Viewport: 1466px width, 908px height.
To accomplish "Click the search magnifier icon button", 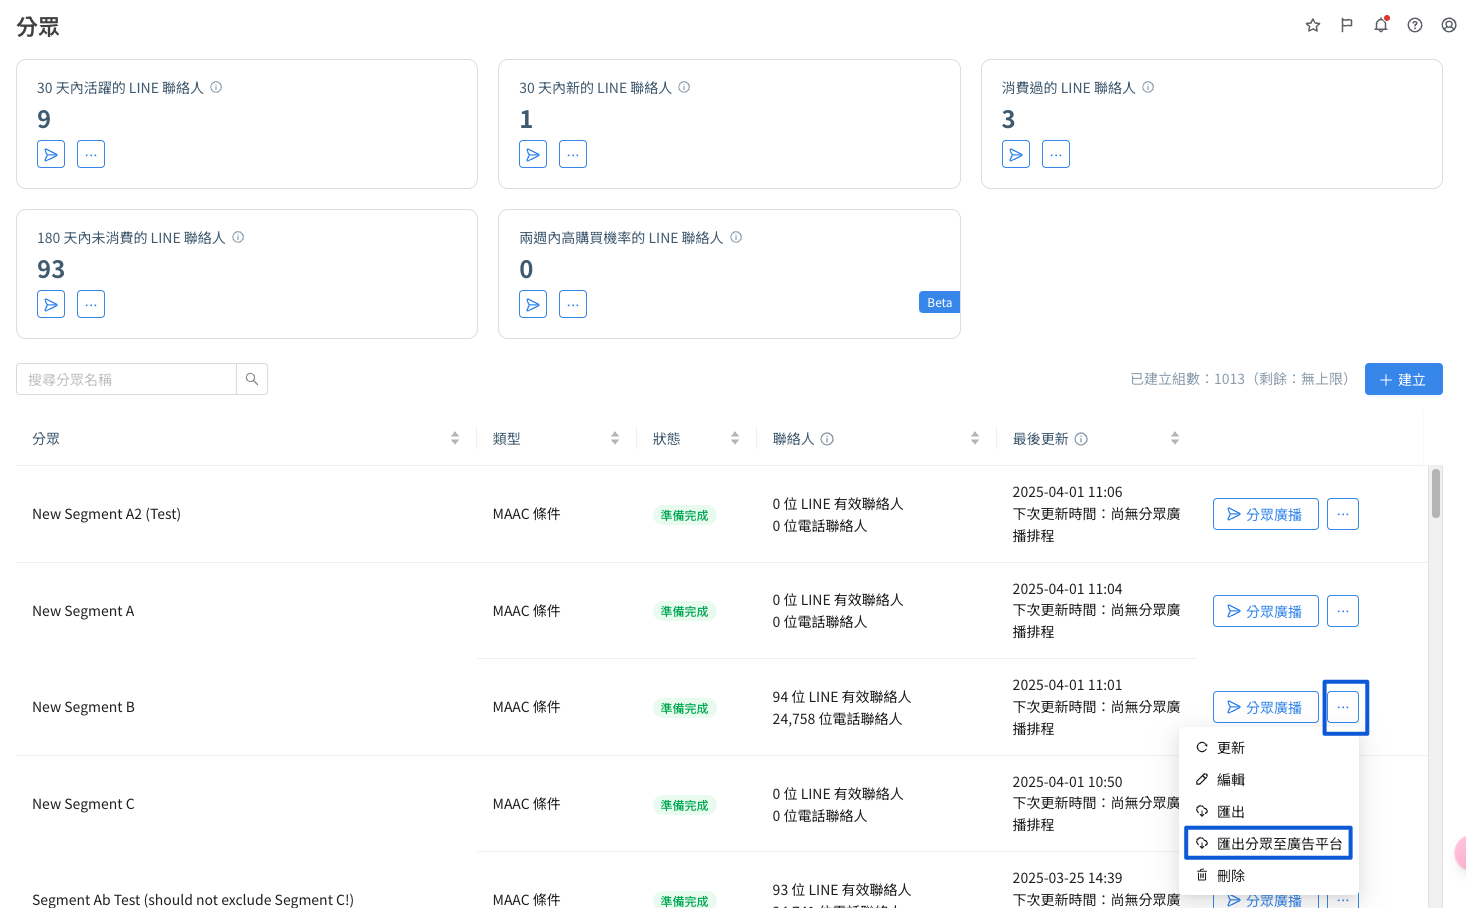I will coord(252,379).
